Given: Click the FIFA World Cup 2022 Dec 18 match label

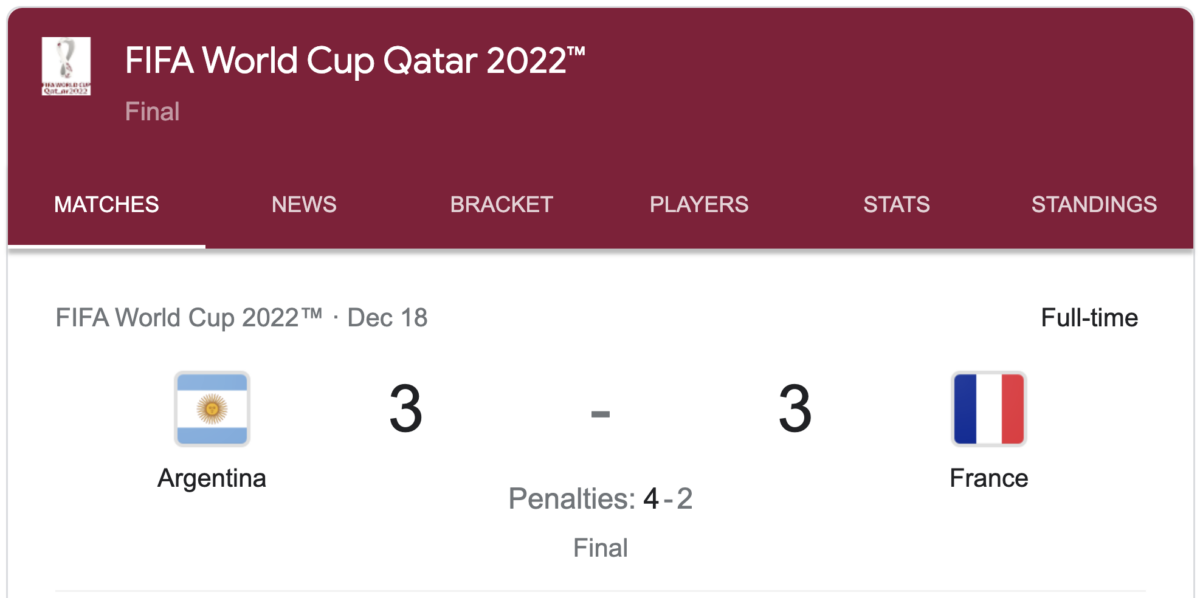Looking at the screenshot, I should (x=242, y=318).
